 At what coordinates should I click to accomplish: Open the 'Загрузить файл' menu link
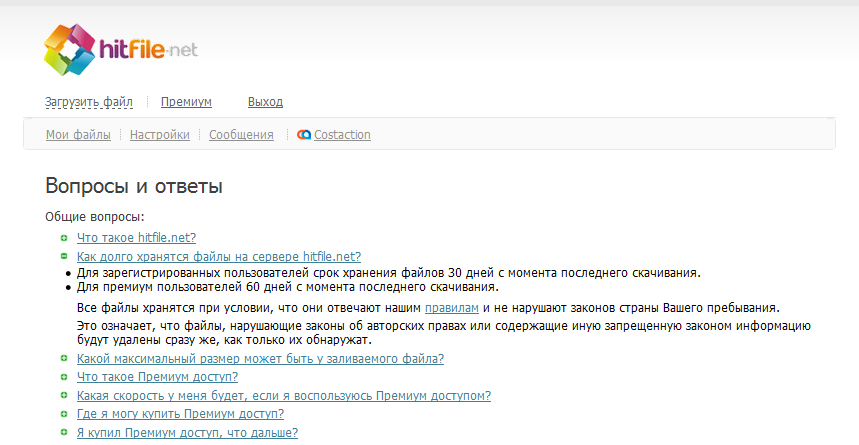coord(89,102)
